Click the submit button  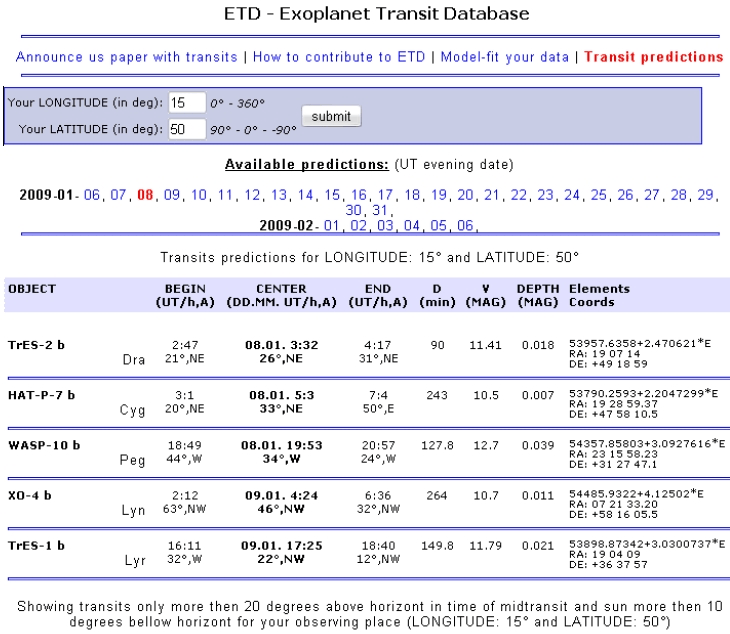click(x=331, y=116)
